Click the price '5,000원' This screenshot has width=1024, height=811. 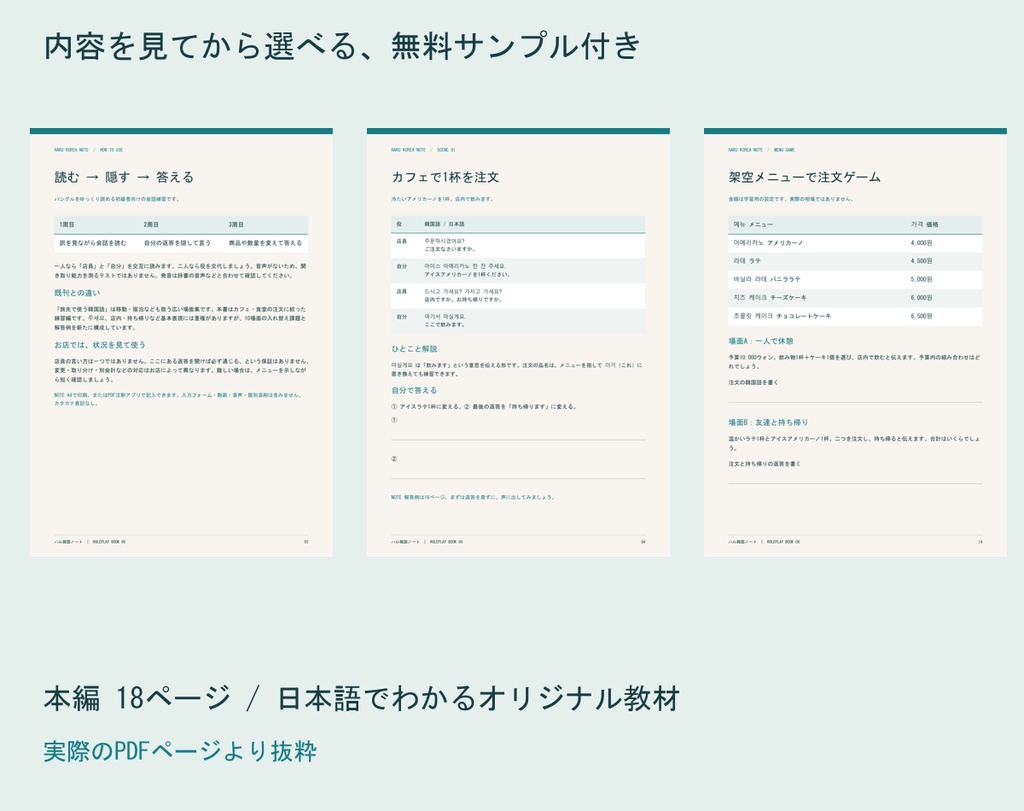[921, 279]
